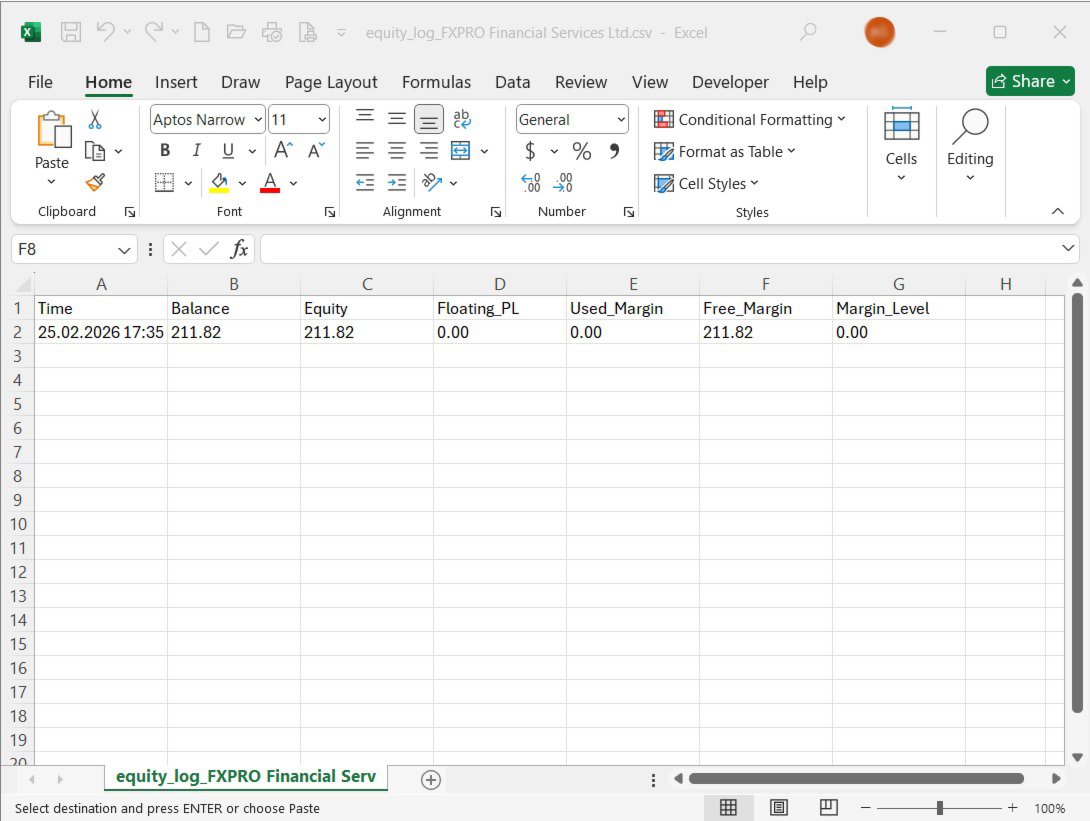Click the Open folder icon
The width and height of the screenshot is (1090, 821).
tap(236, 32)
